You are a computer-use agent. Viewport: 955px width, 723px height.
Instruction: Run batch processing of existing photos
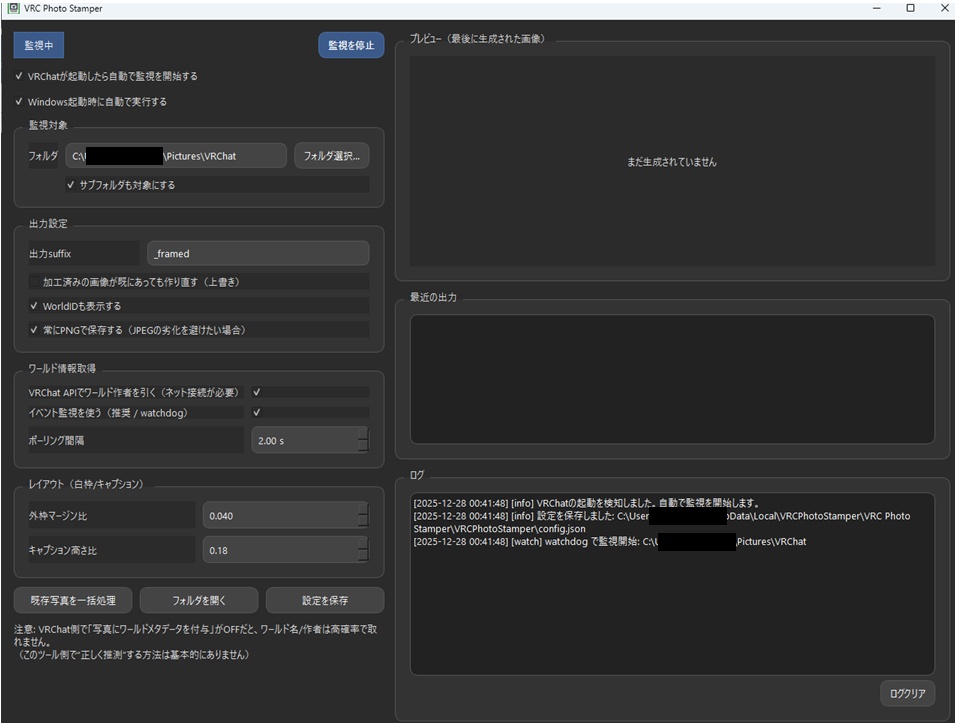70,600
